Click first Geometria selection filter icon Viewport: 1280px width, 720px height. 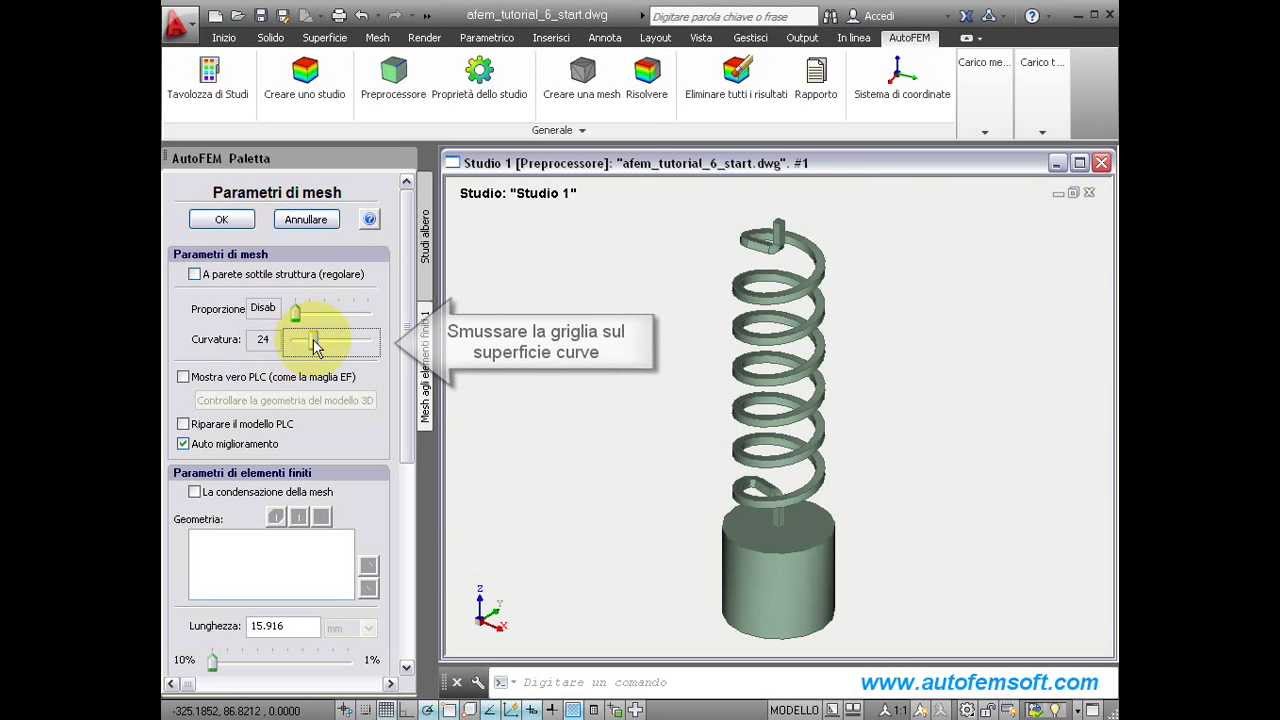276,516
